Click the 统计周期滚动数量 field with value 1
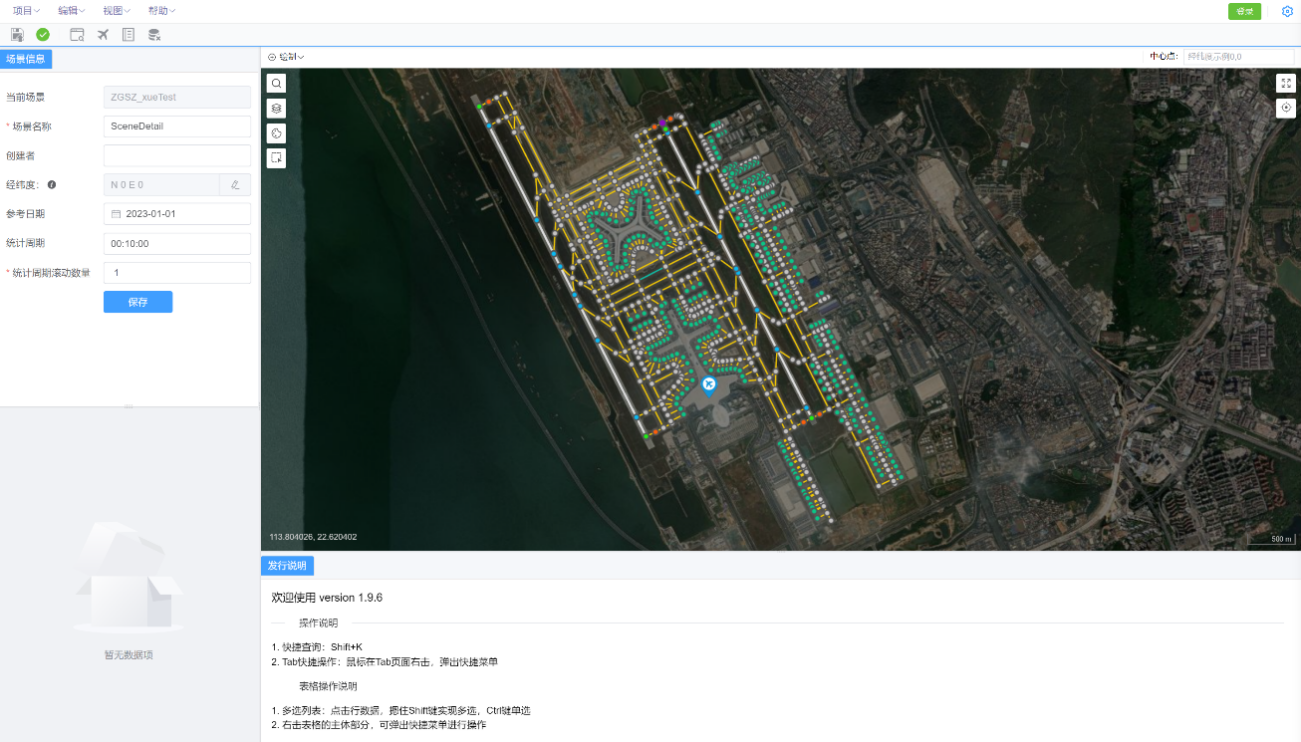This screenshot has height=742, width=1301. pos(177,272)
